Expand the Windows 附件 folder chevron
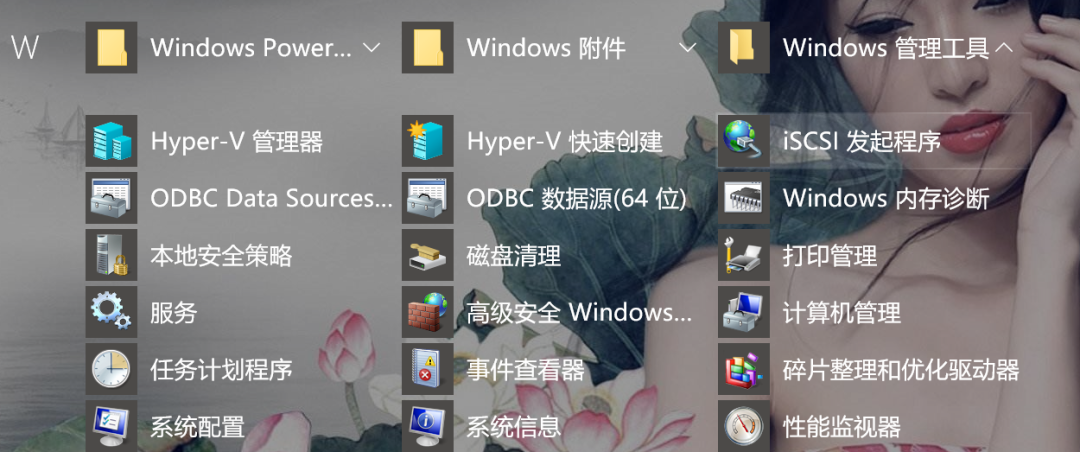Screen dimensions: 1080x452 [687, 48]
